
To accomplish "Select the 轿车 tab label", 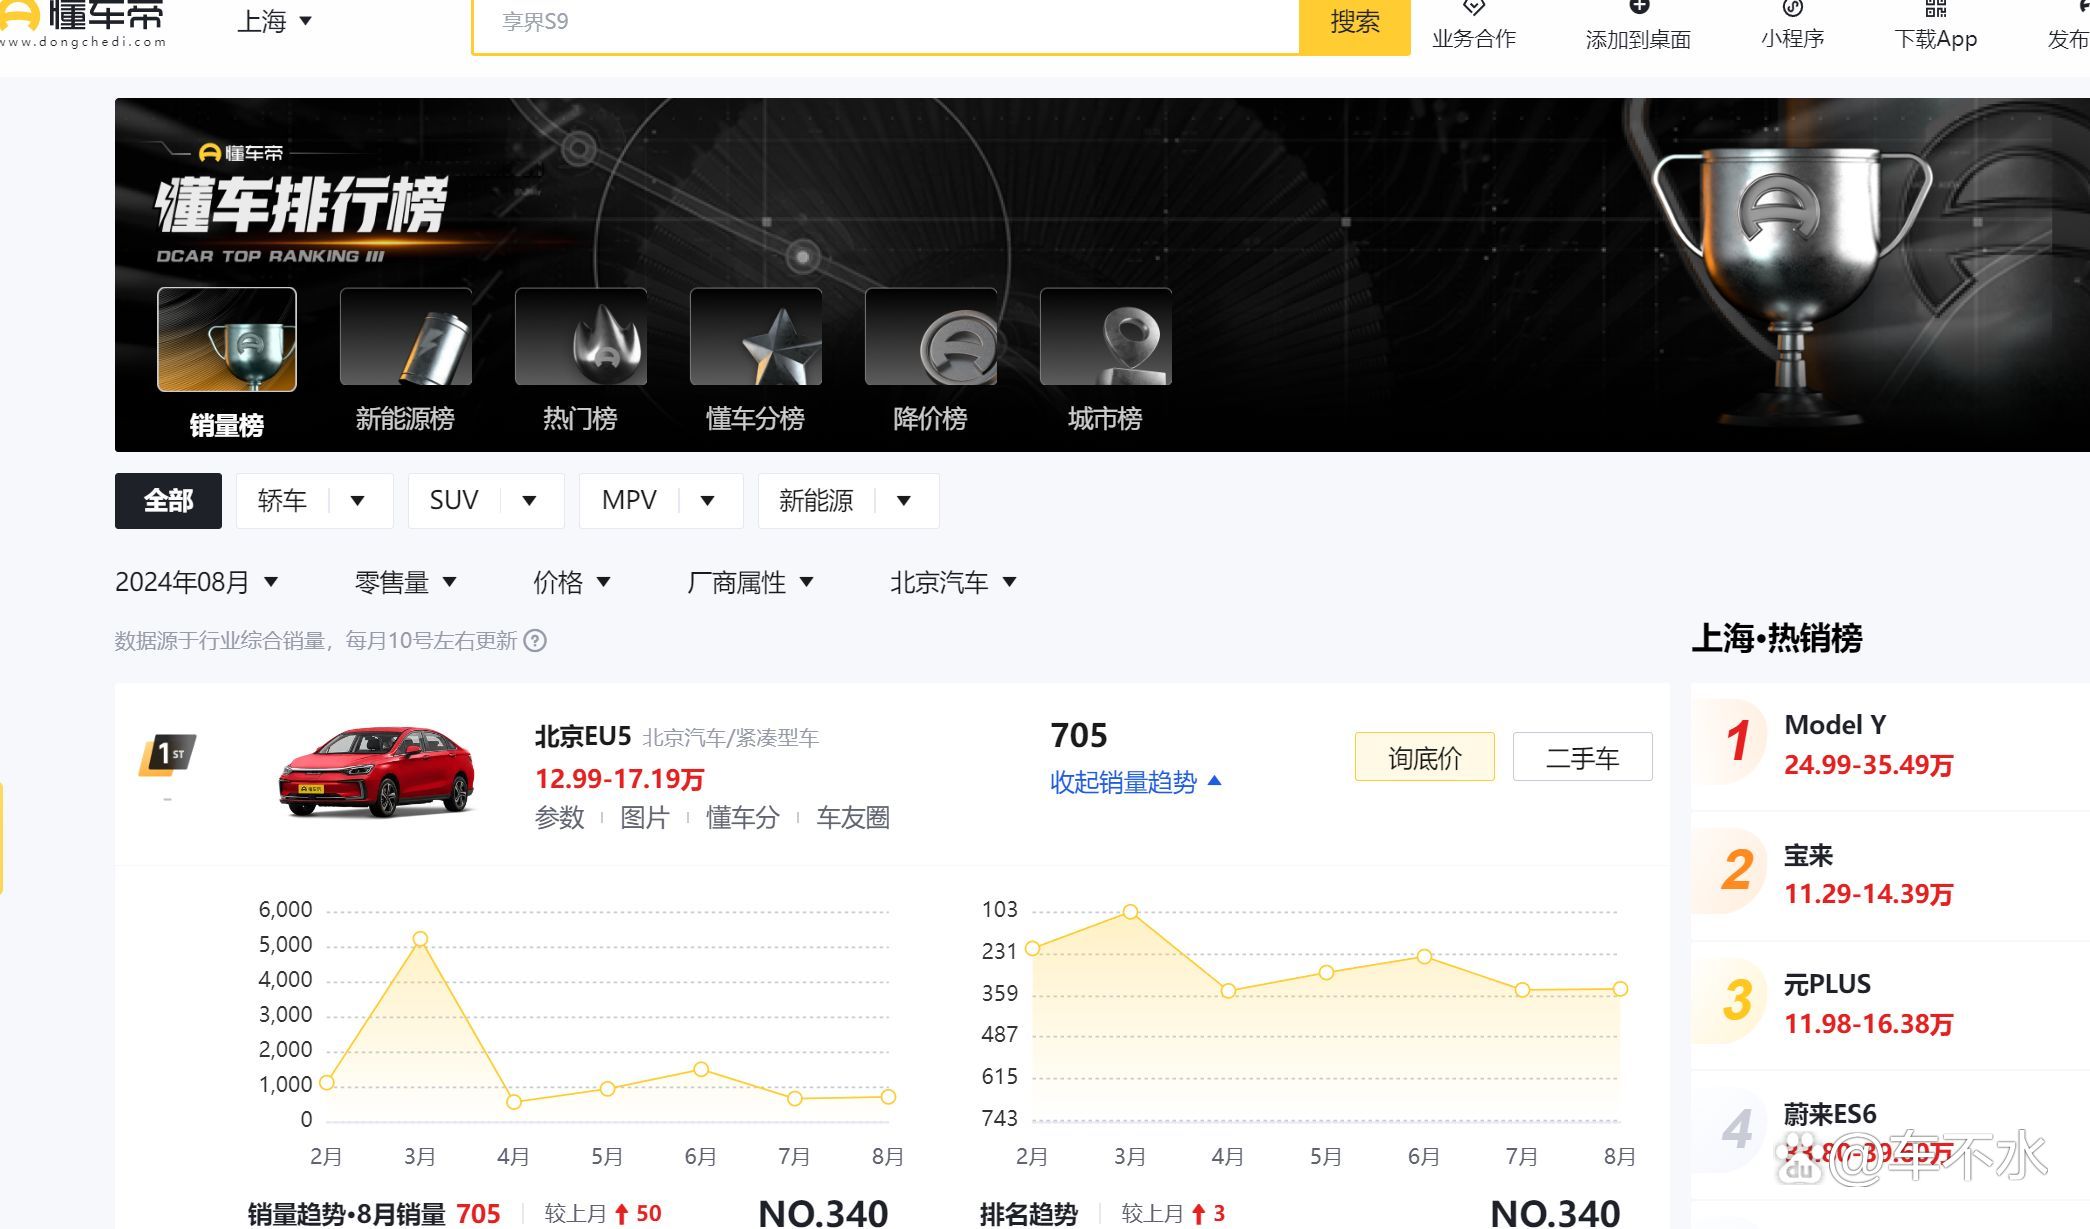I will coord(282,501).
